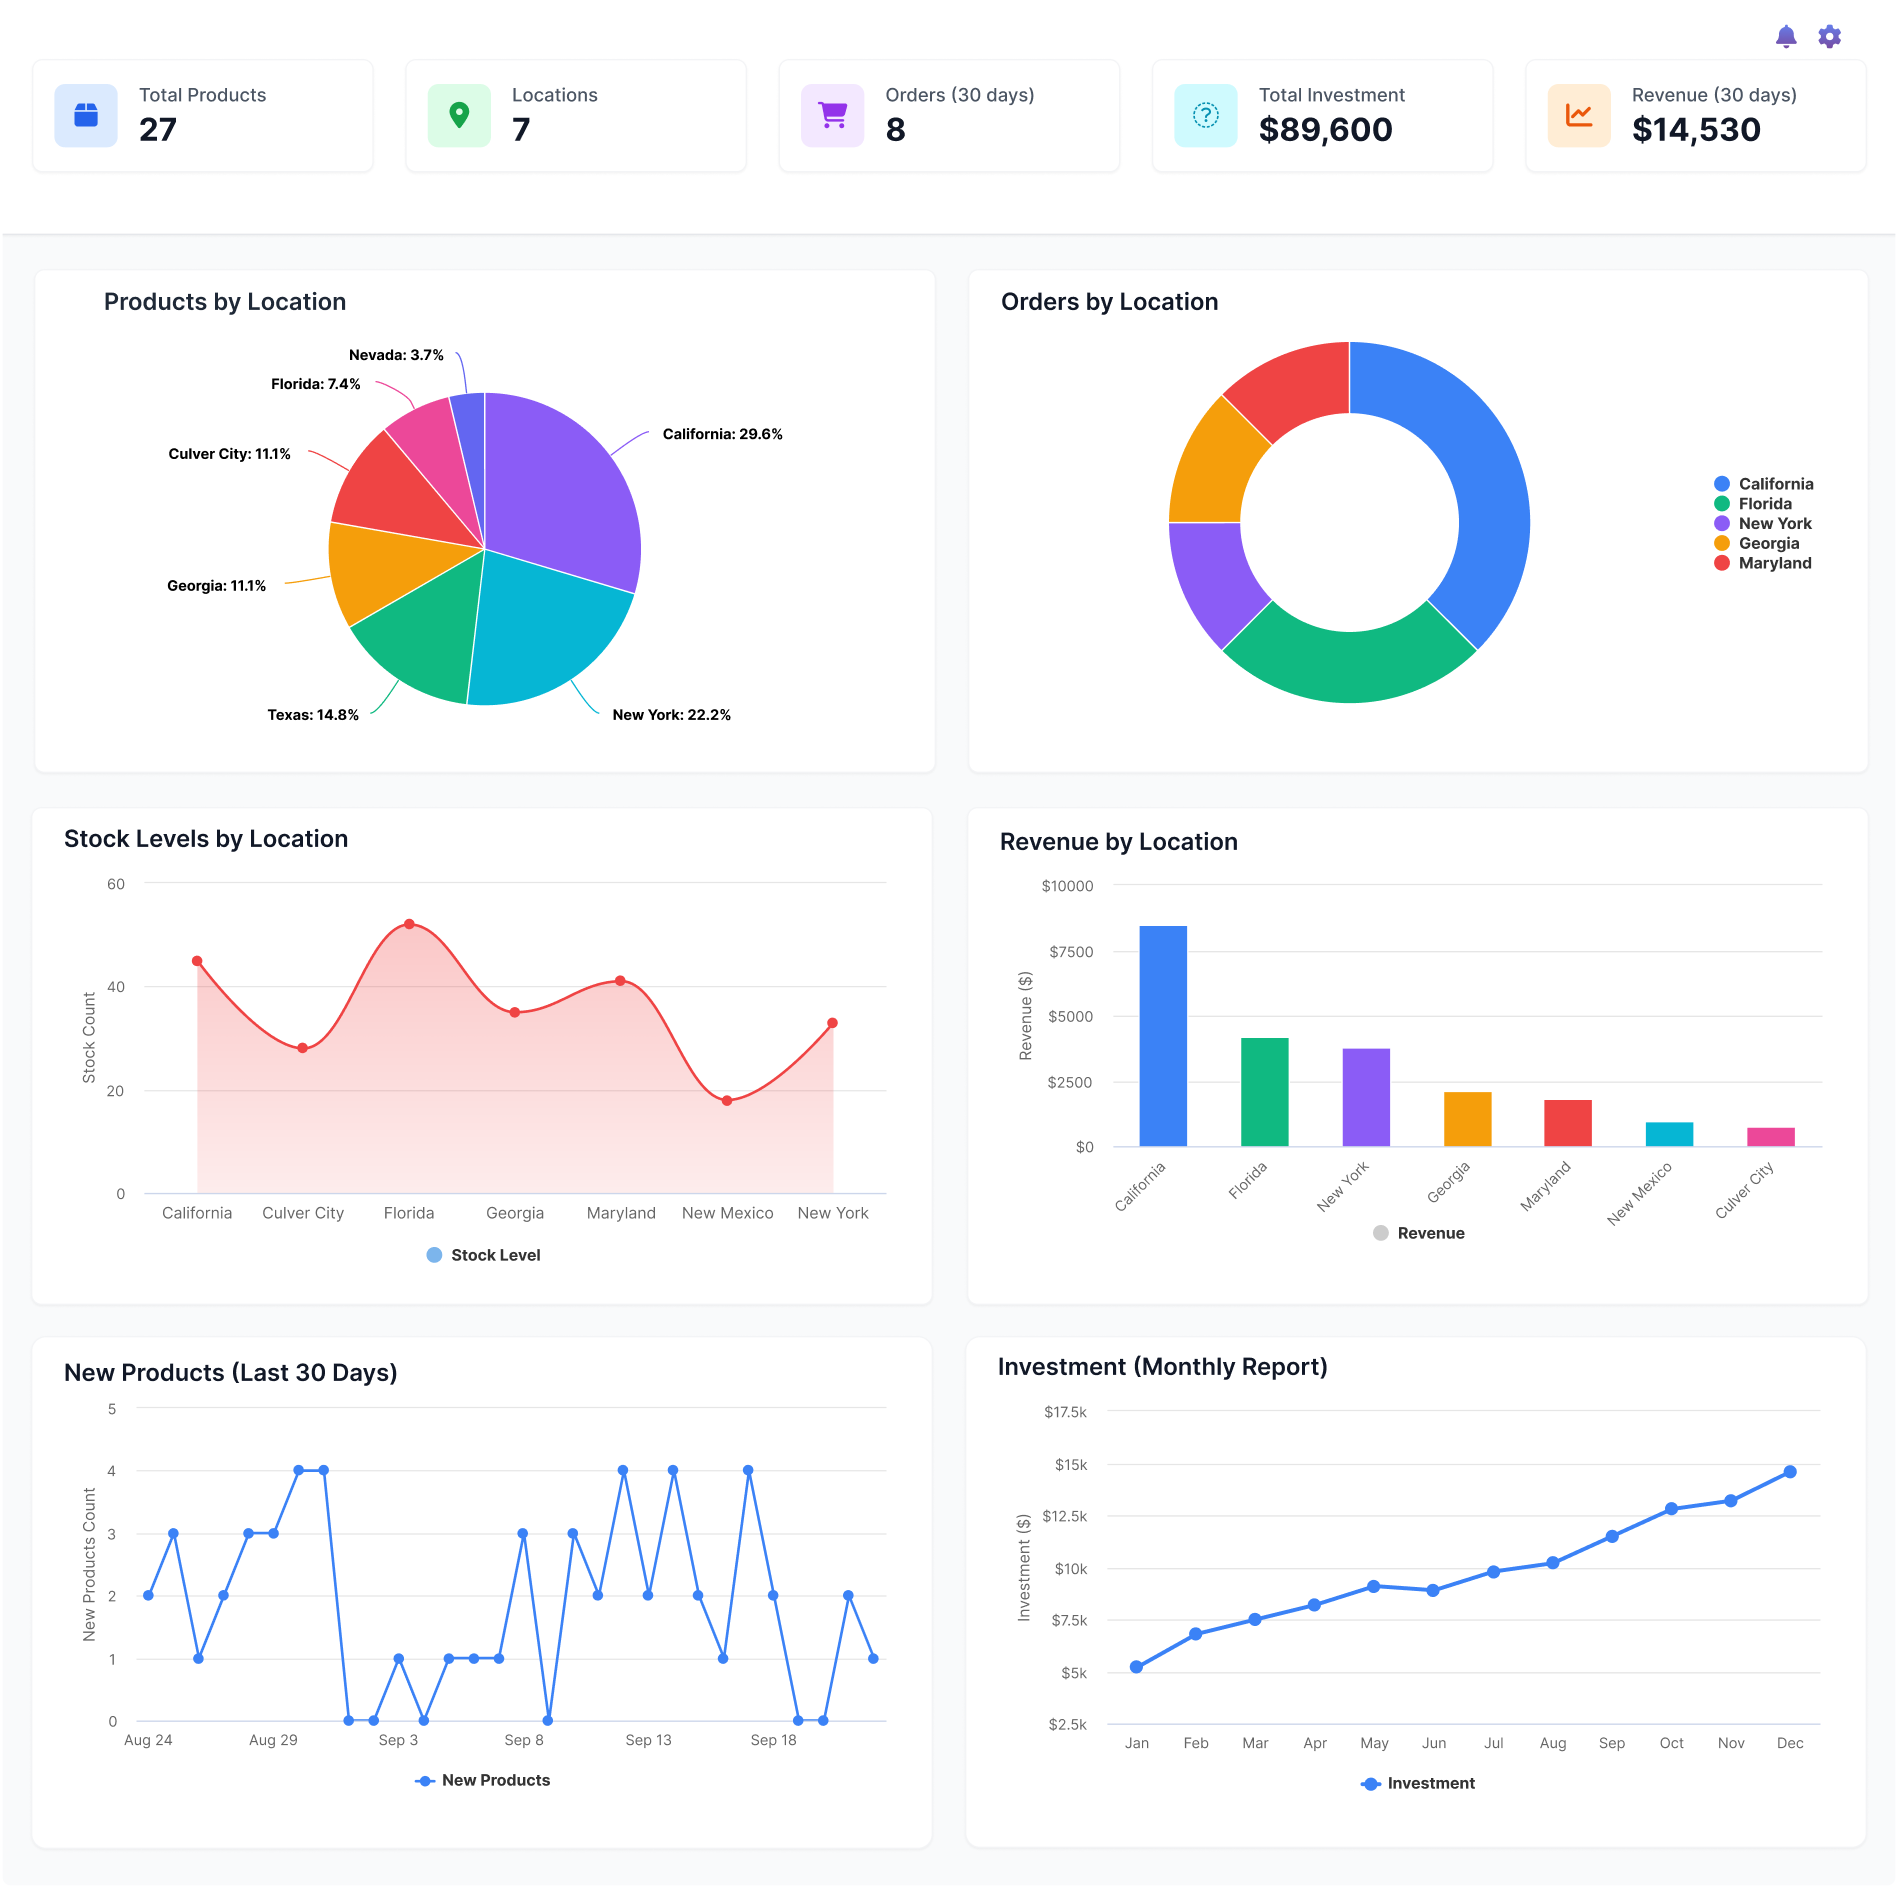Select the California slice in Products pie chart
The width and height of the screenshot is (1898, 1888).
point(560,480)
